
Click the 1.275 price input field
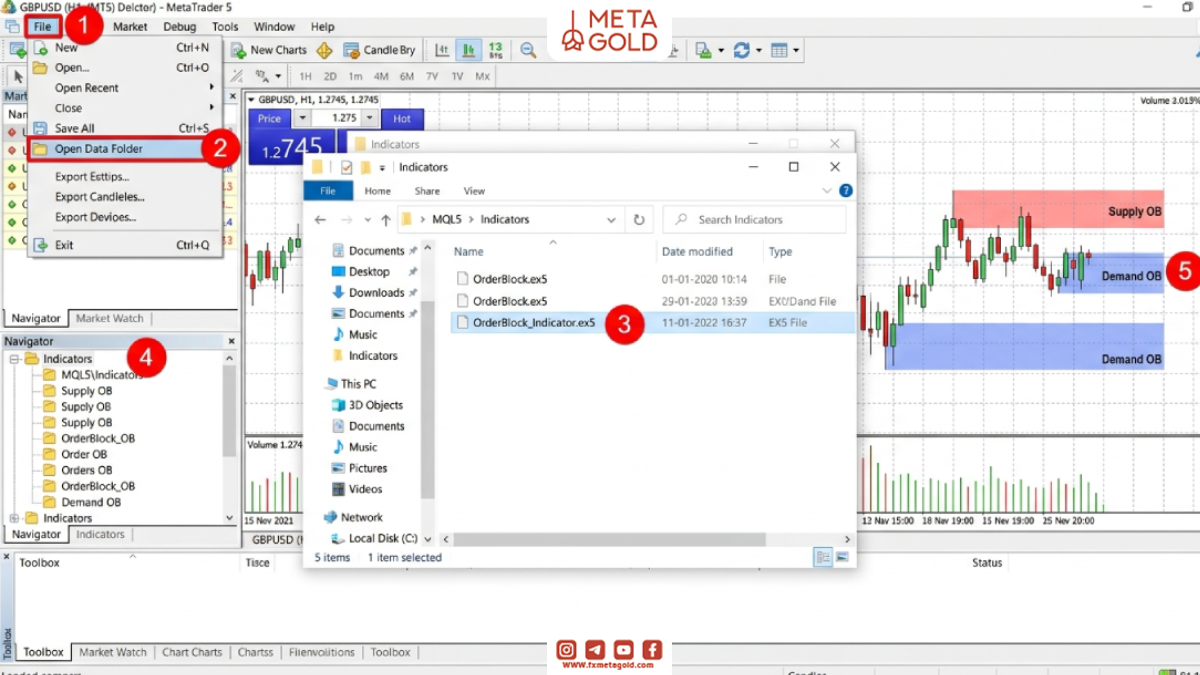pyautogui.click(x=337, y=118)
